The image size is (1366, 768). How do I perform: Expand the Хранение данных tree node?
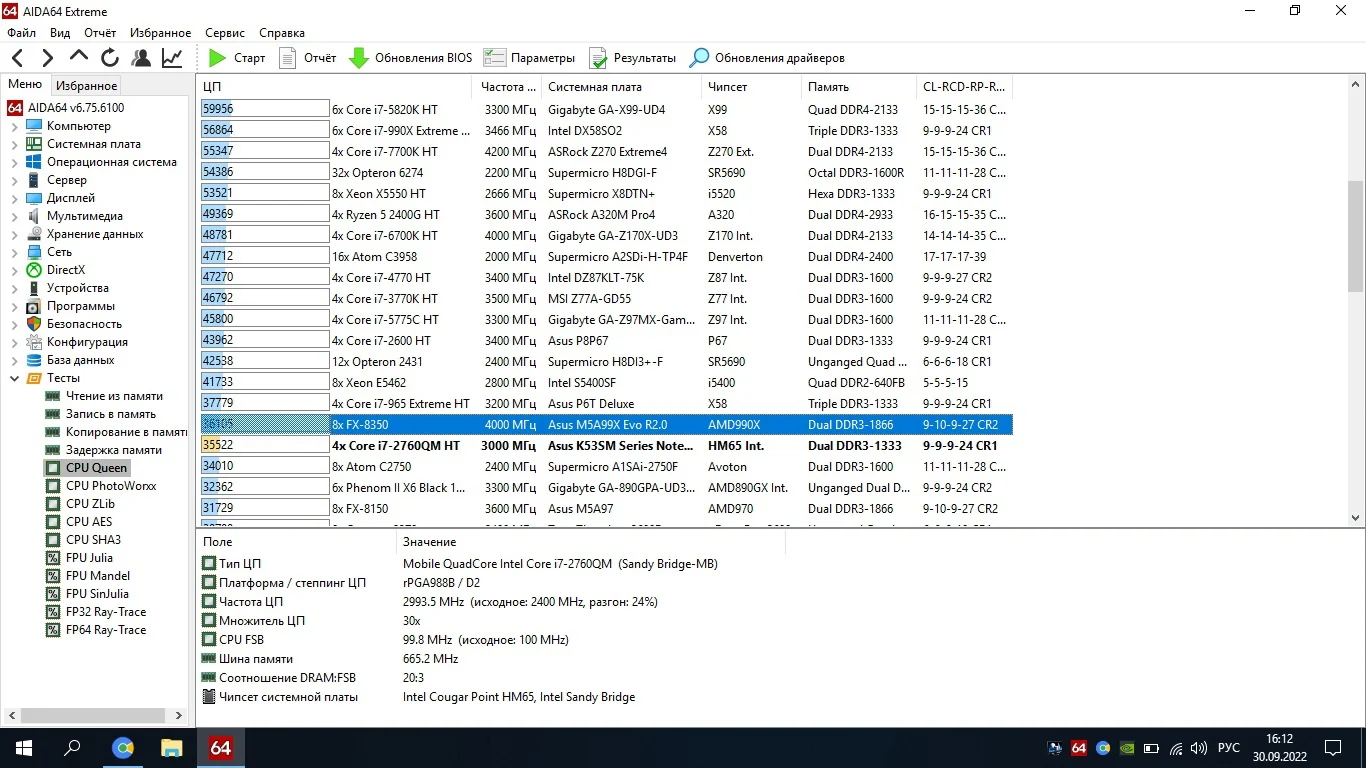pyautogui.click(x=14, y=234)
